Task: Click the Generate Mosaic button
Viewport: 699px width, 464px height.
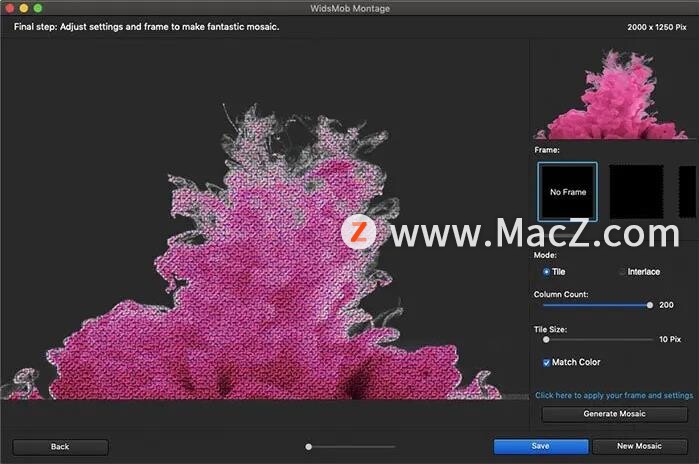Action: (614, 414)
